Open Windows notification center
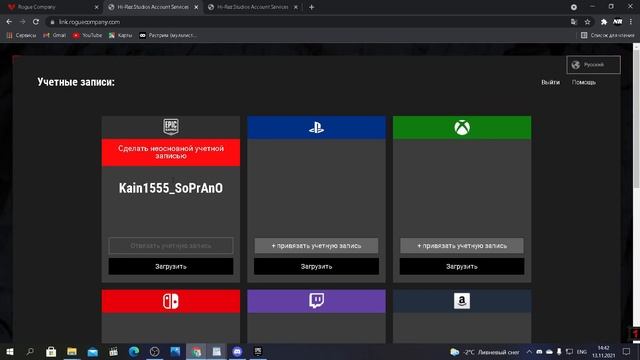This screenshot has width=640, height=360. (x=627, y=351)
